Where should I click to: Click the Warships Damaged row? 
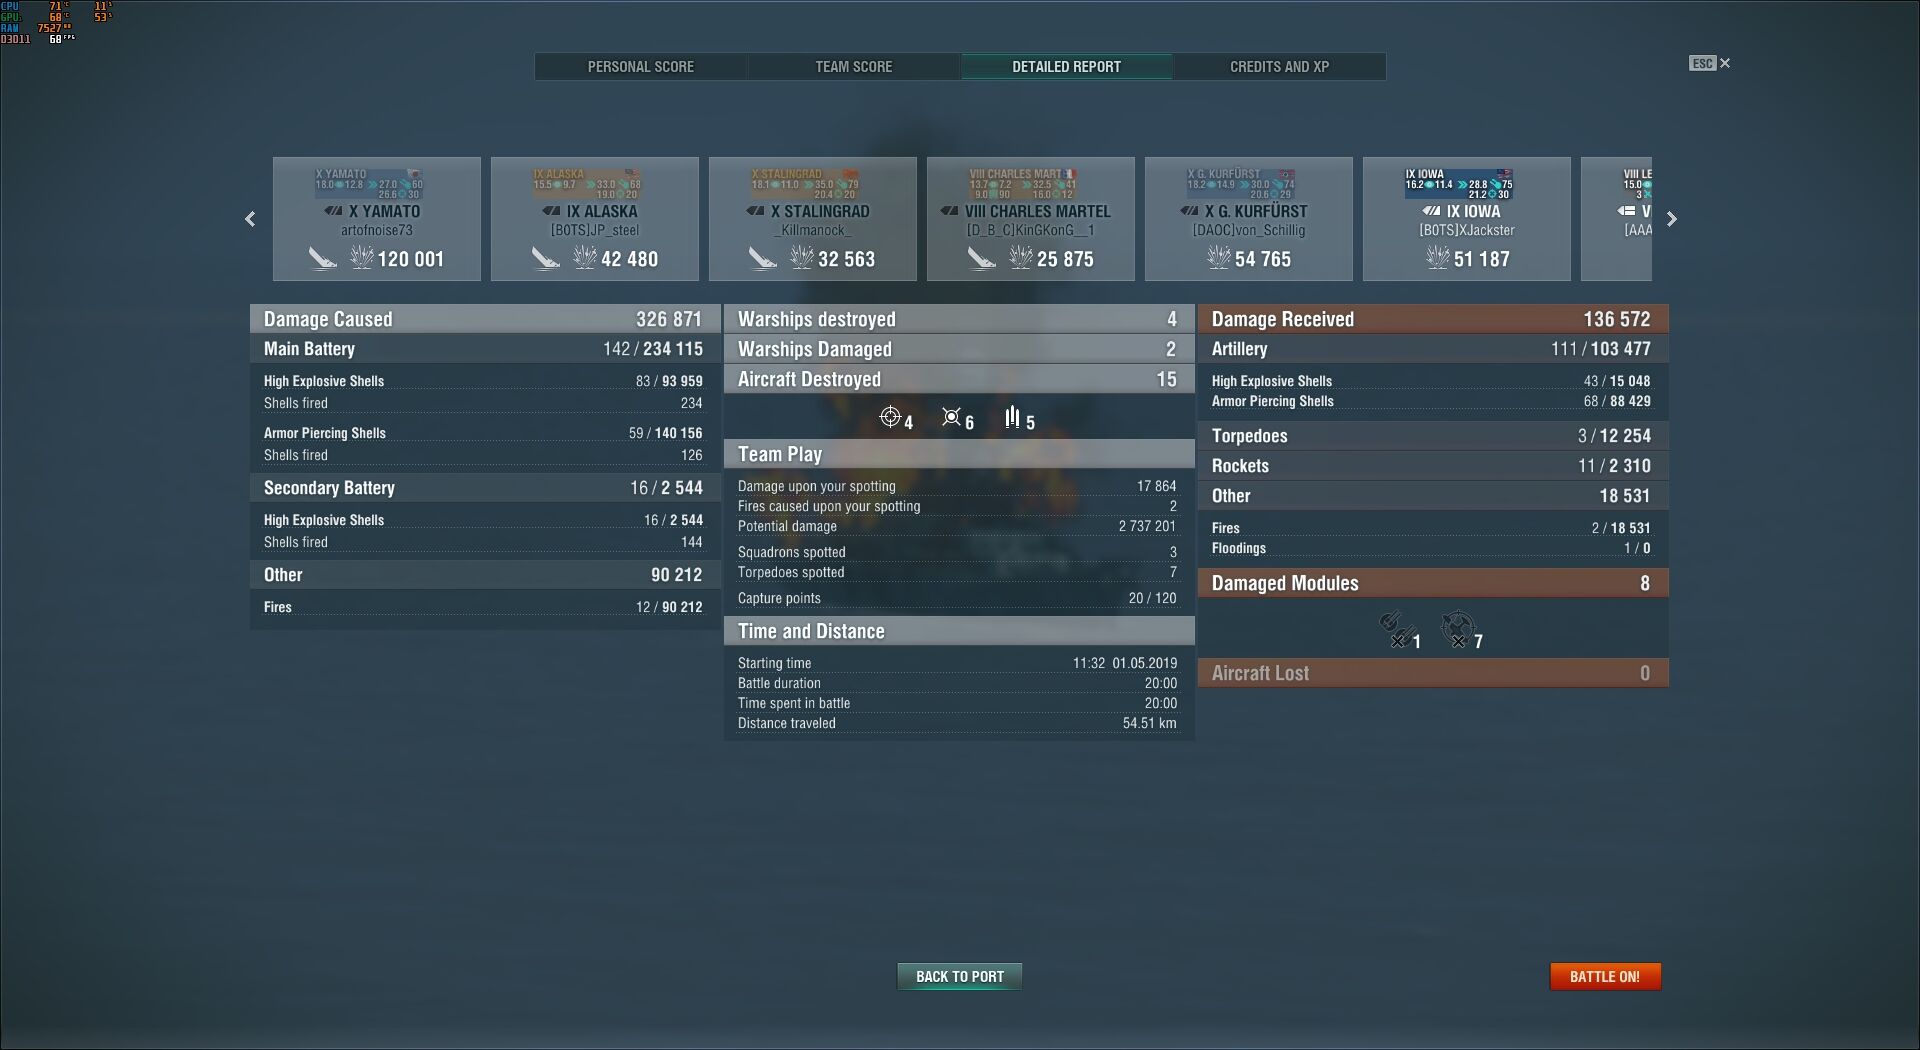tap(959, 349)
